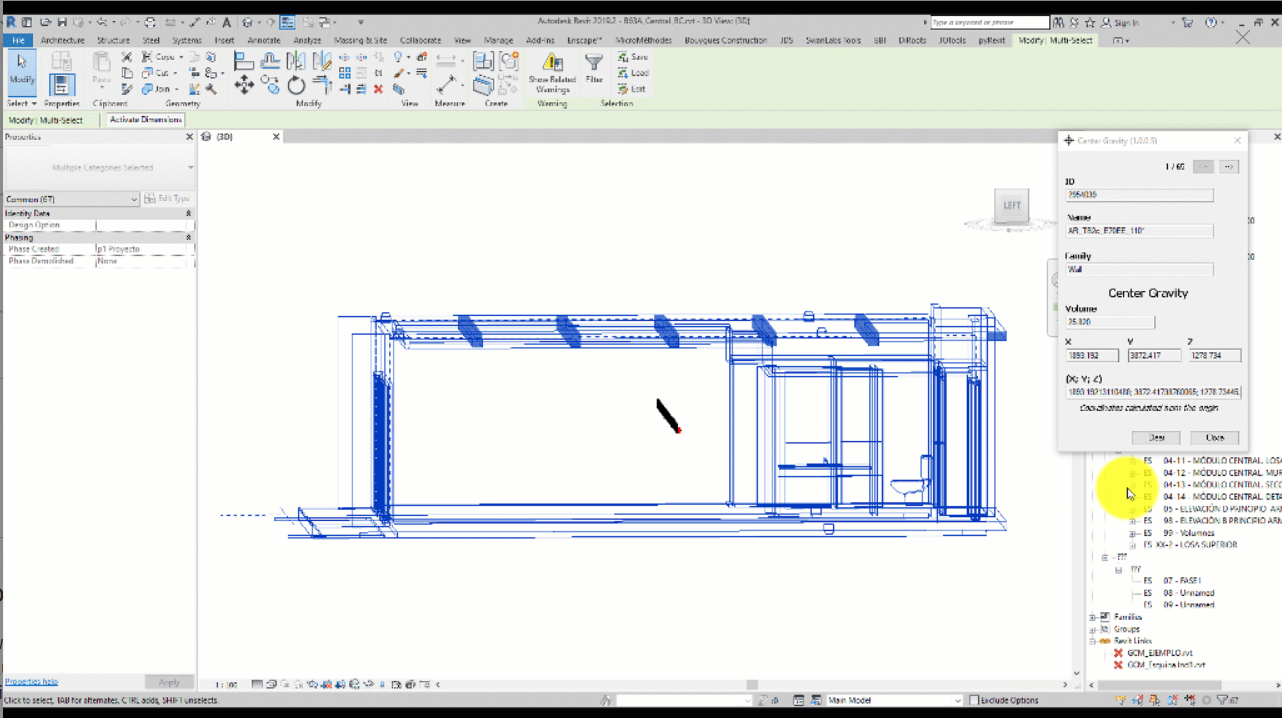Open the Collaborate ribbon tab
The width and height of the screenshot is (1282, 718).
[x=420, y=40]
